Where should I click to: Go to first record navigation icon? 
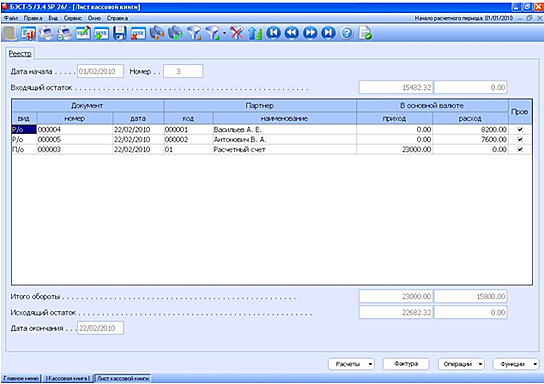point(273,33)
